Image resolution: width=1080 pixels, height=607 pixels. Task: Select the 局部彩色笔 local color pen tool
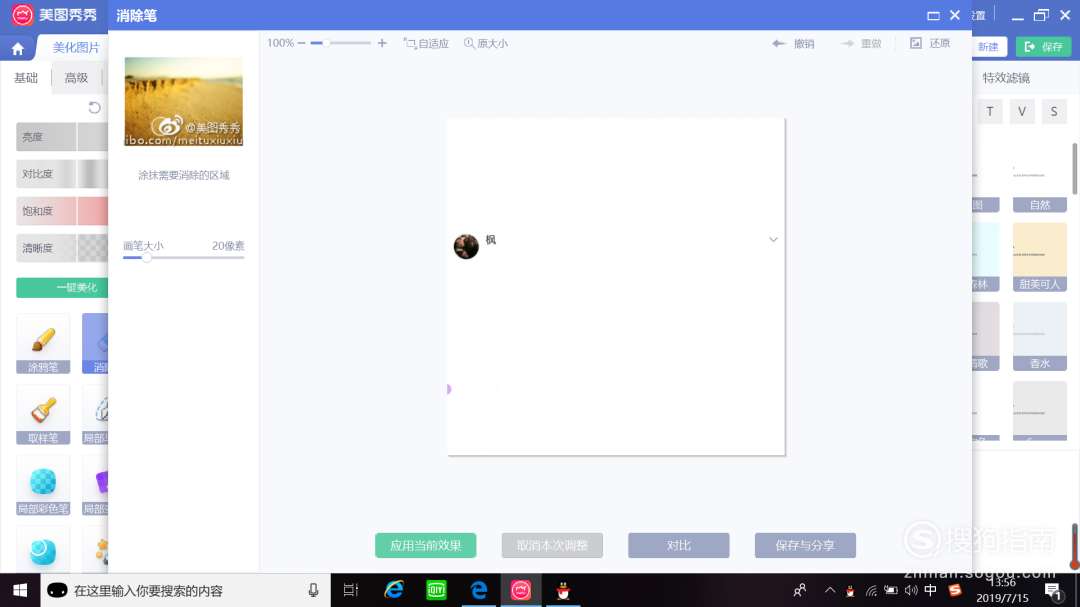[43, 486]
